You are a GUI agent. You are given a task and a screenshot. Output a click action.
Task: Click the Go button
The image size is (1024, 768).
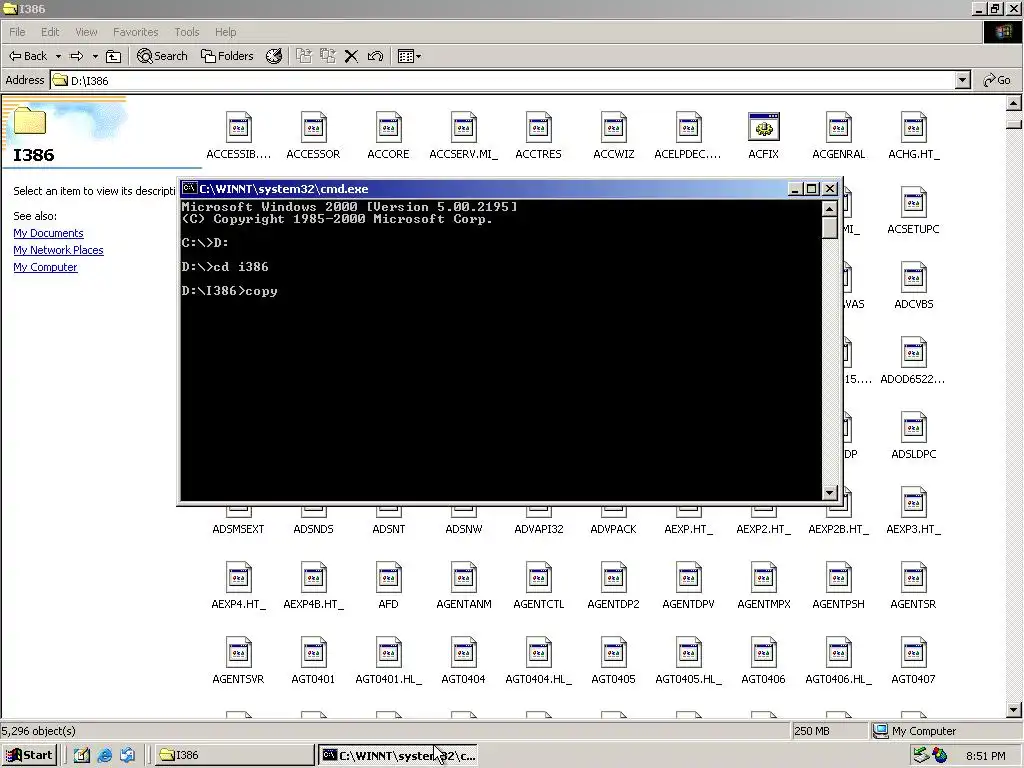point(997,80)
